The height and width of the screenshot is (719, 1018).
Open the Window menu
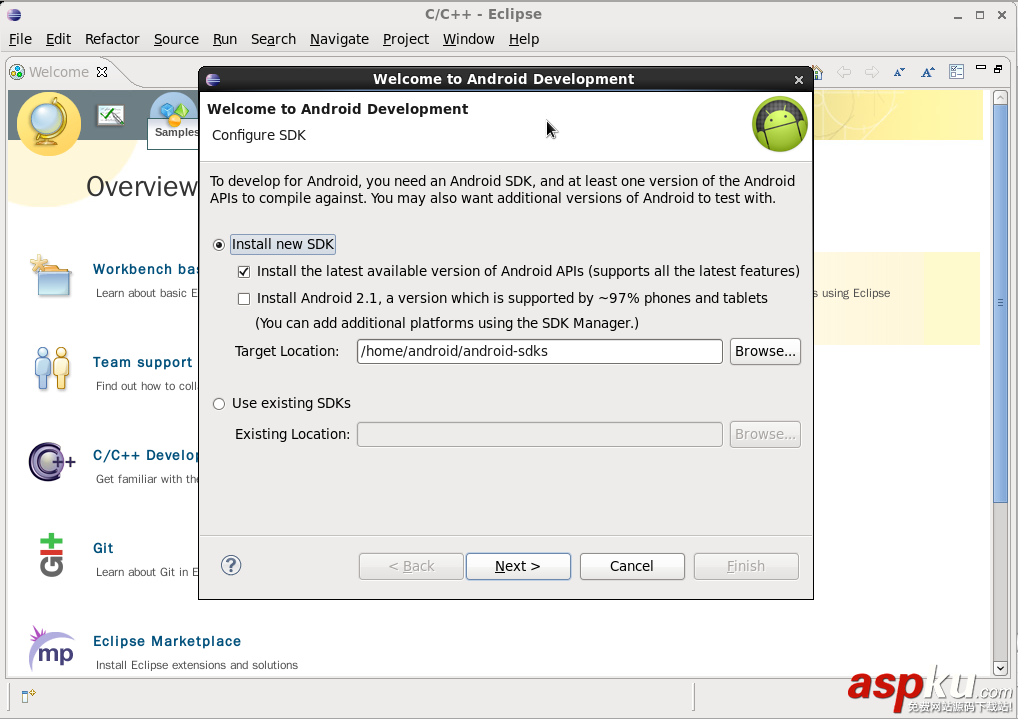[x=468, y=39]
